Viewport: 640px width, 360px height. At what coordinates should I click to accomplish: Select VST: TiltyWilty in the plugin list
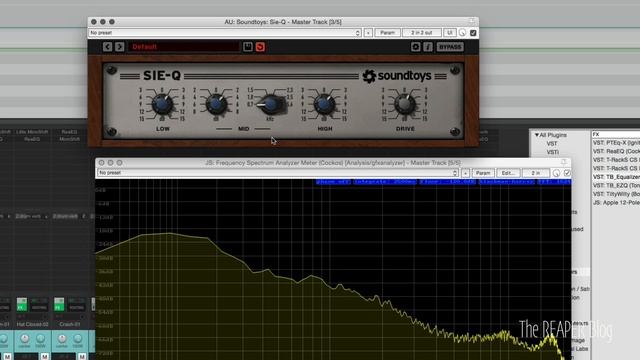[616, 194]
